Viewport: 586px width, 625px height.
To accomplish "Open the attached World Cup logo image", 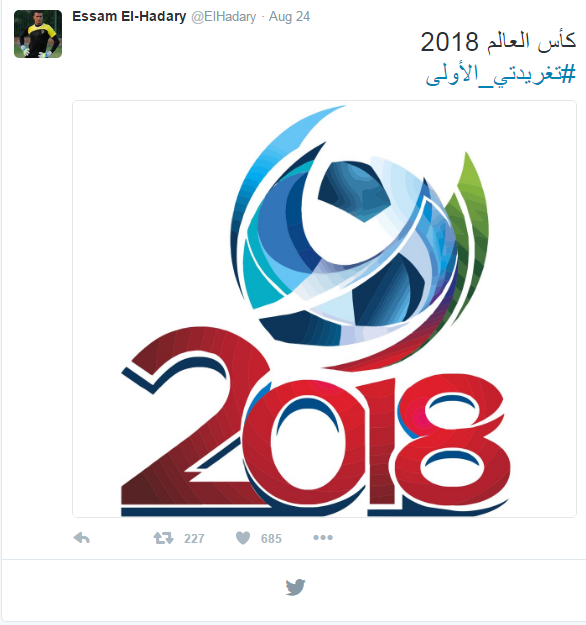I will pos(324,309).
